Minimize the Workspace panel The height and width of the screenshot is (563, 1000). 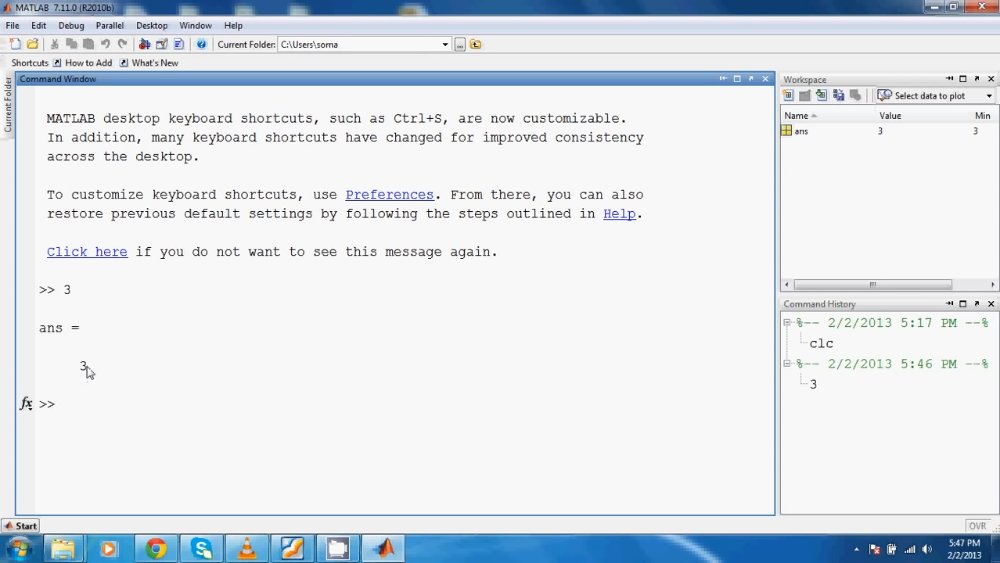949,78
